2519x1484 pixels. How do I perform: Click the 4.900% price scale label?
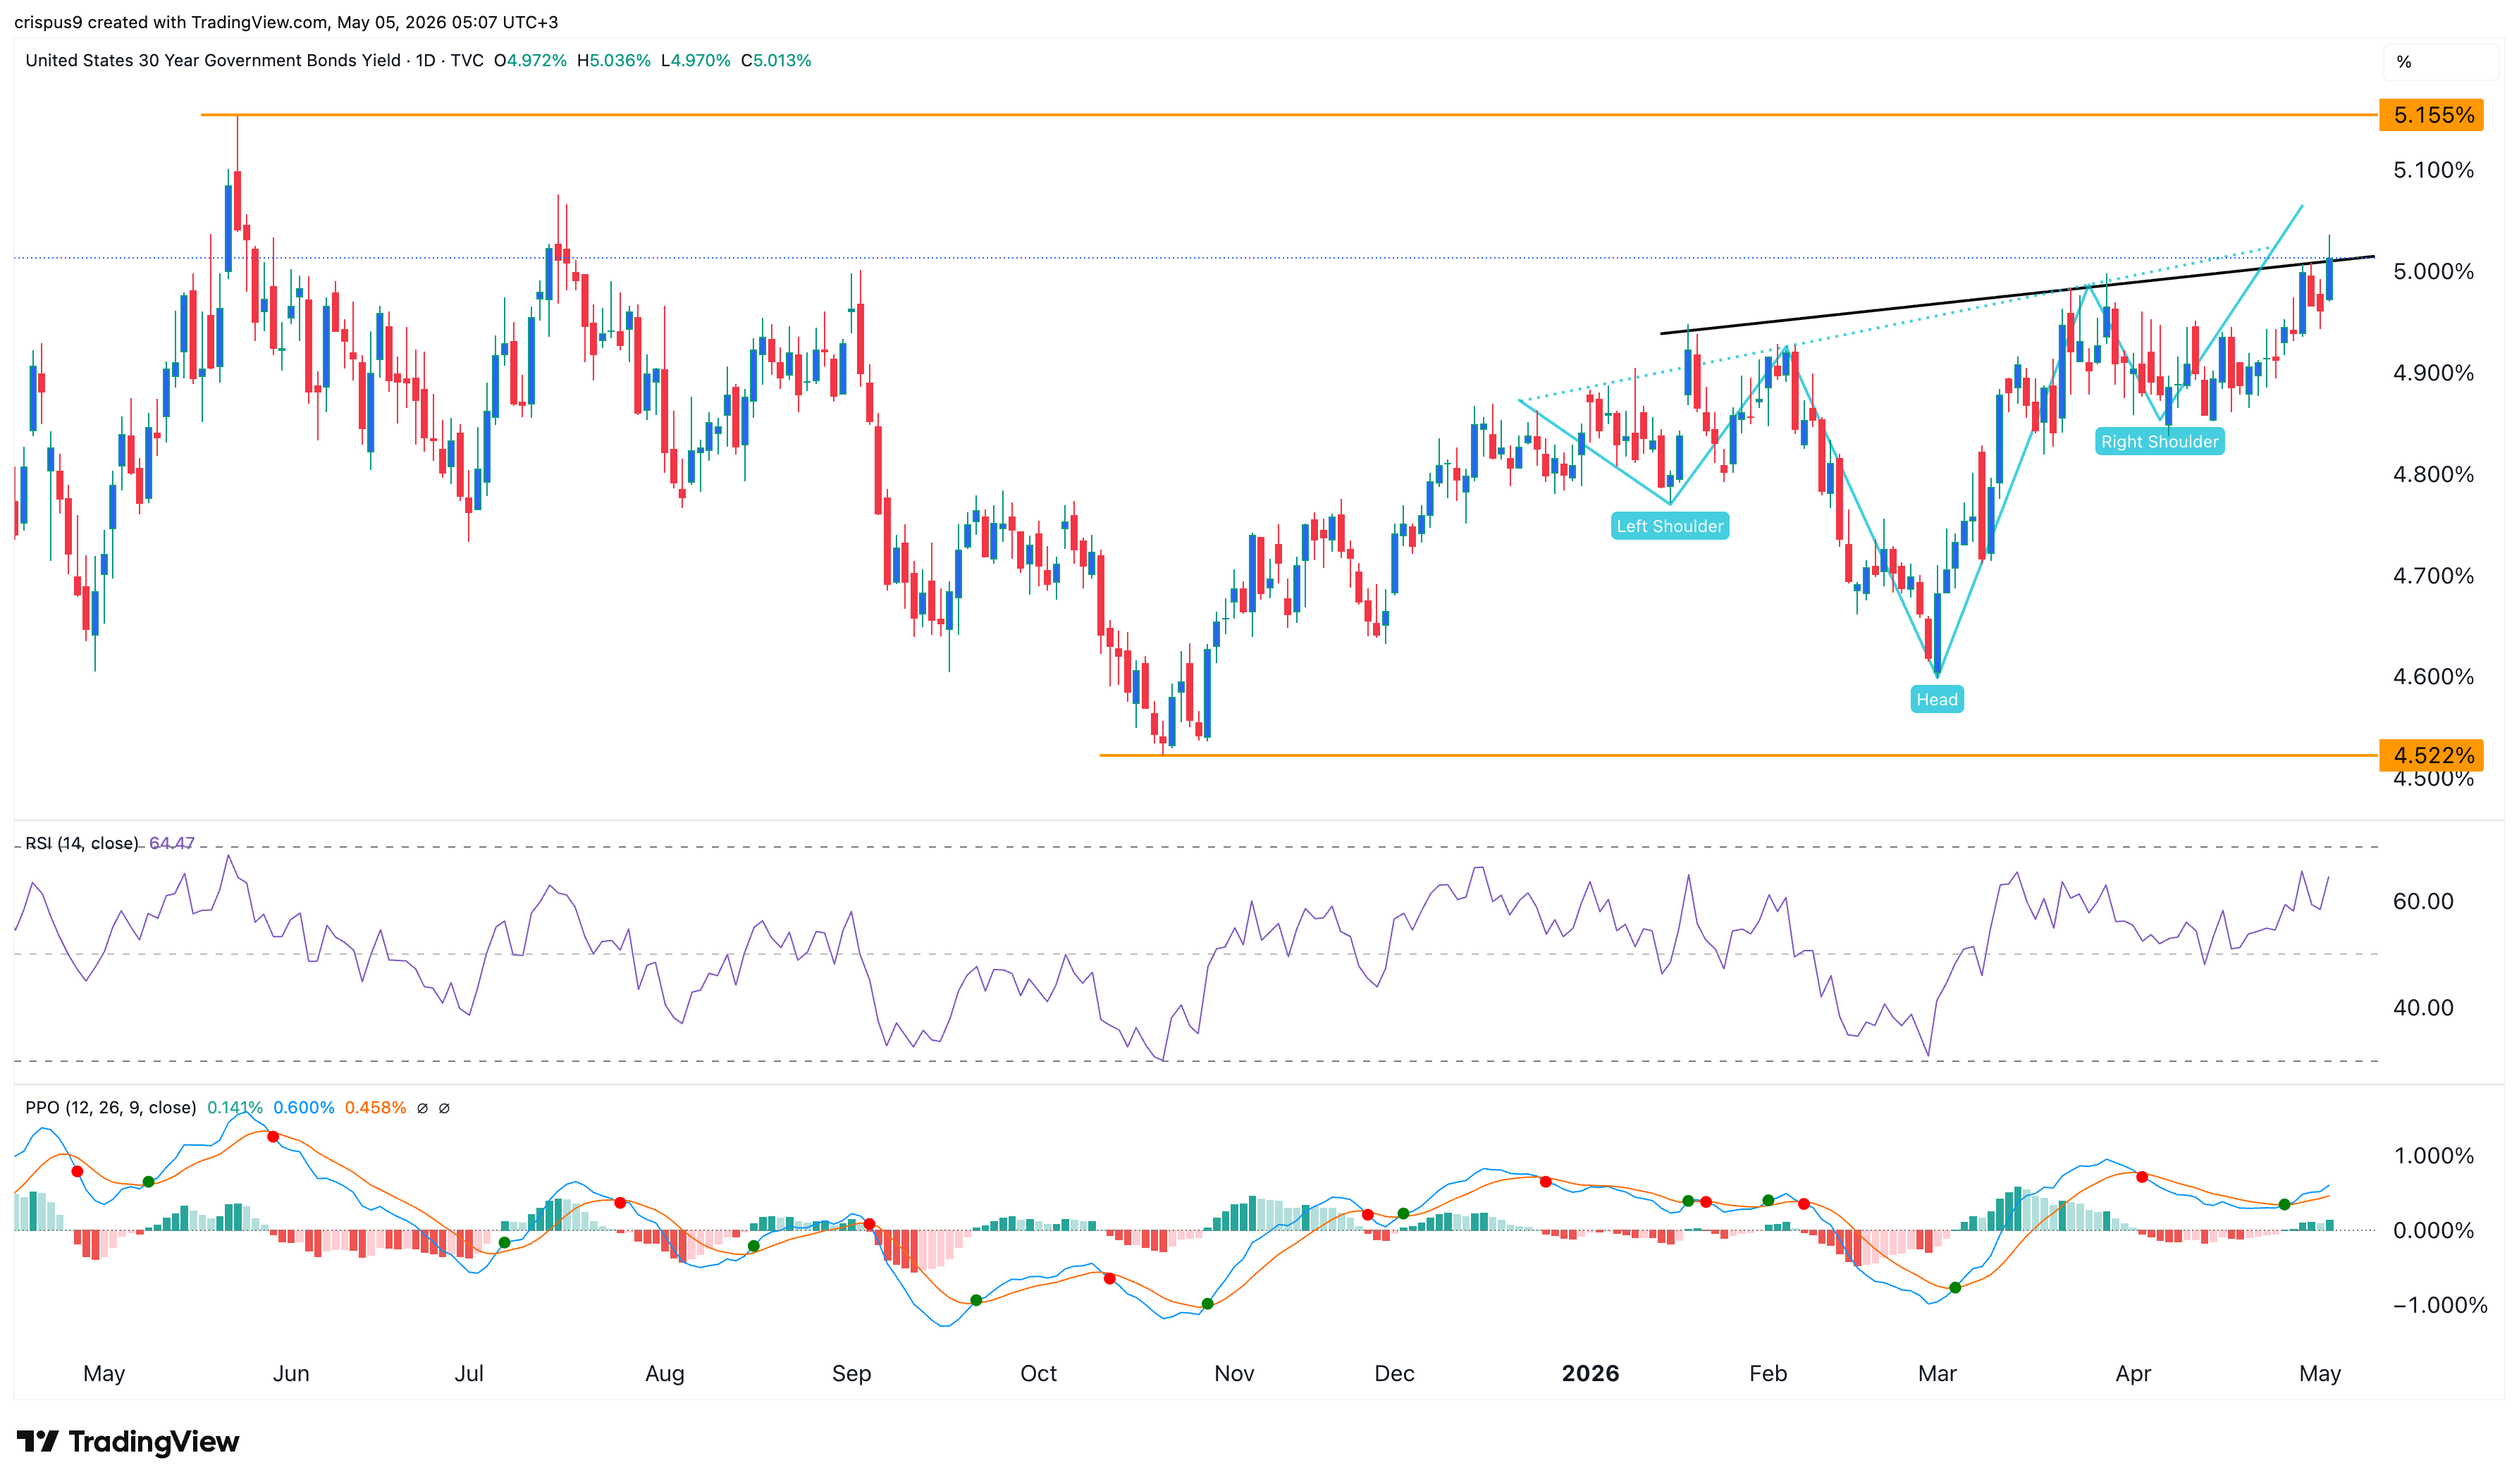pyautogui.click(x=2433, y=373)
